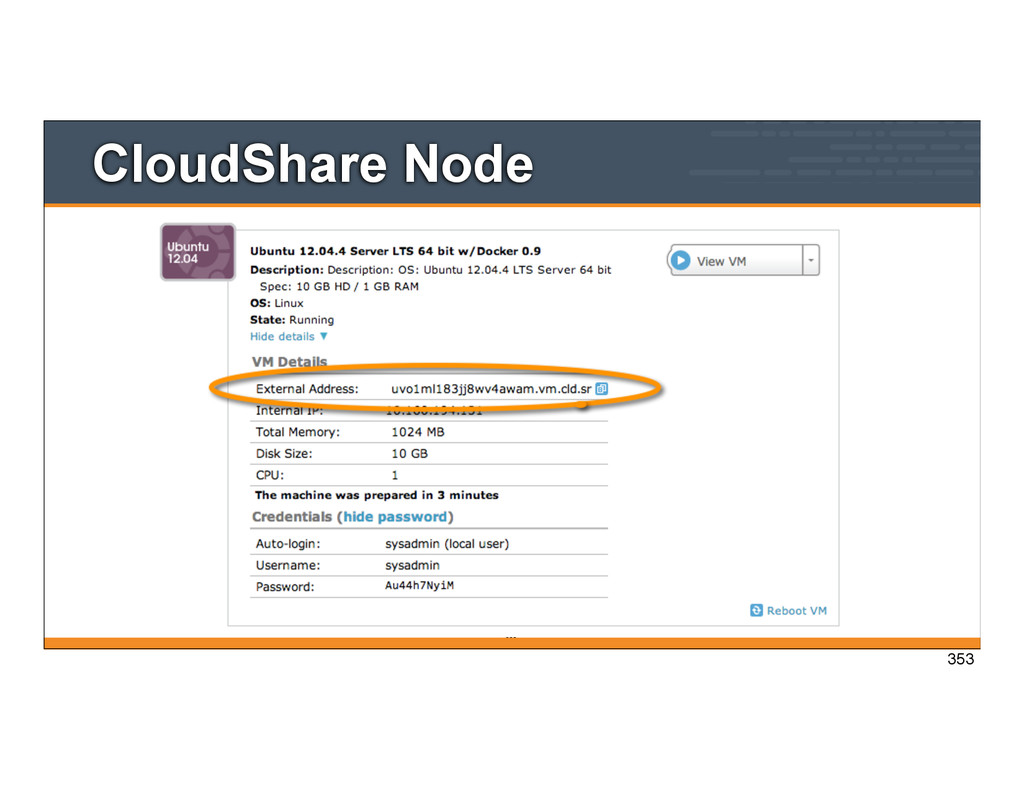
Task: Click the Disk Size: label
Action: 284,453
